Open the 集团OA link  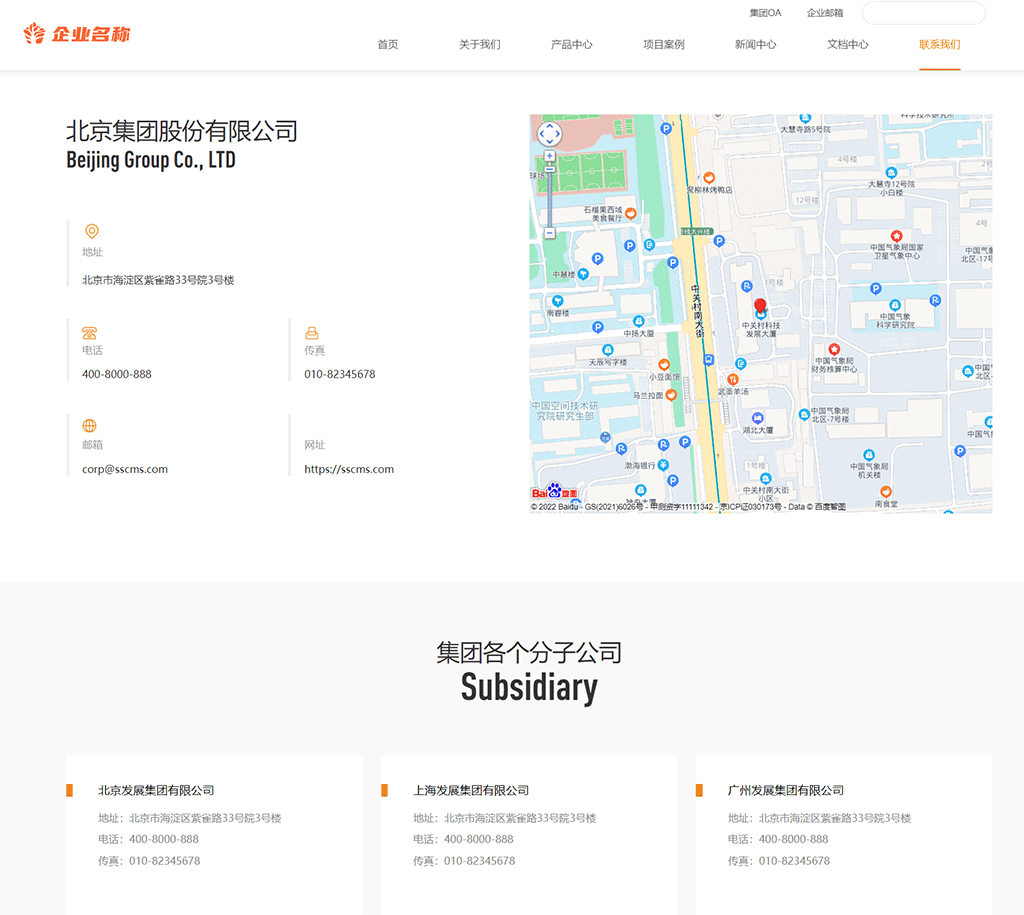point(766,13)
